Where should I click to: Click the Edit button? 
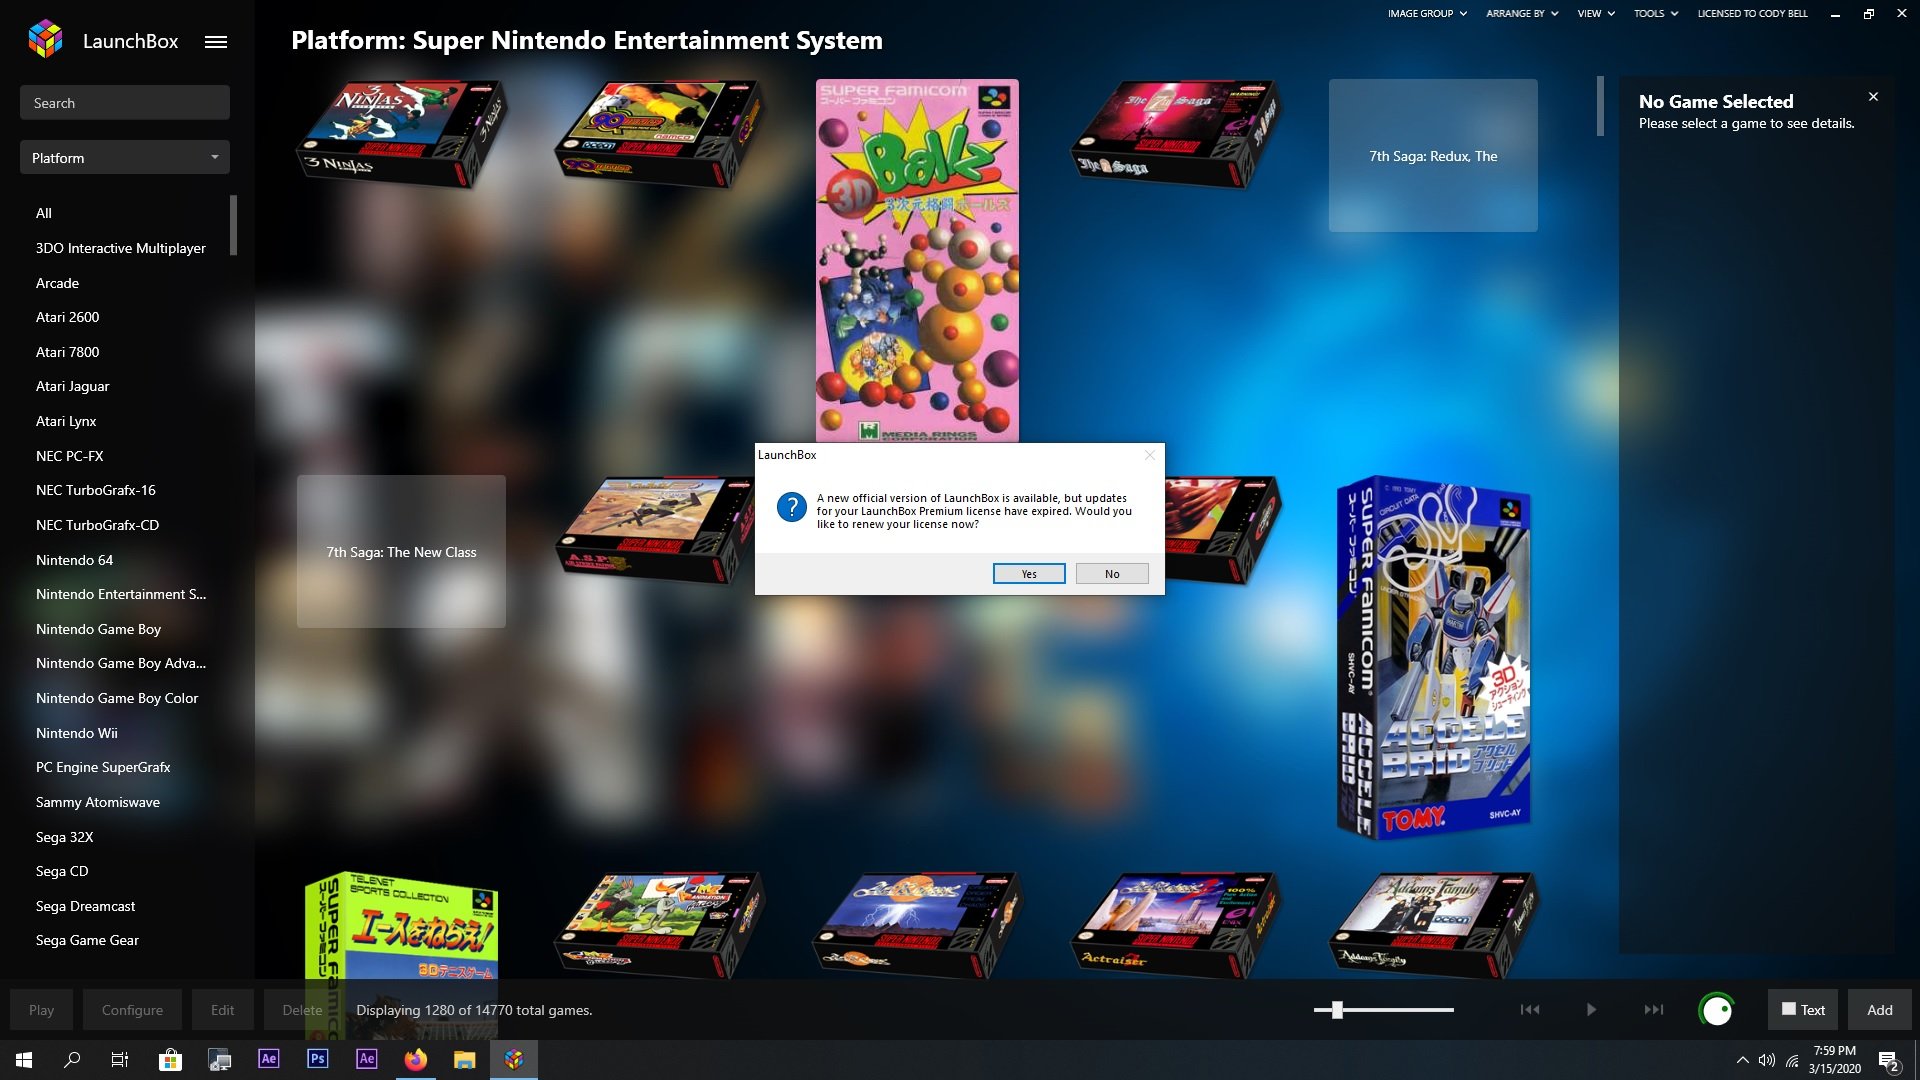(222, 1010)
